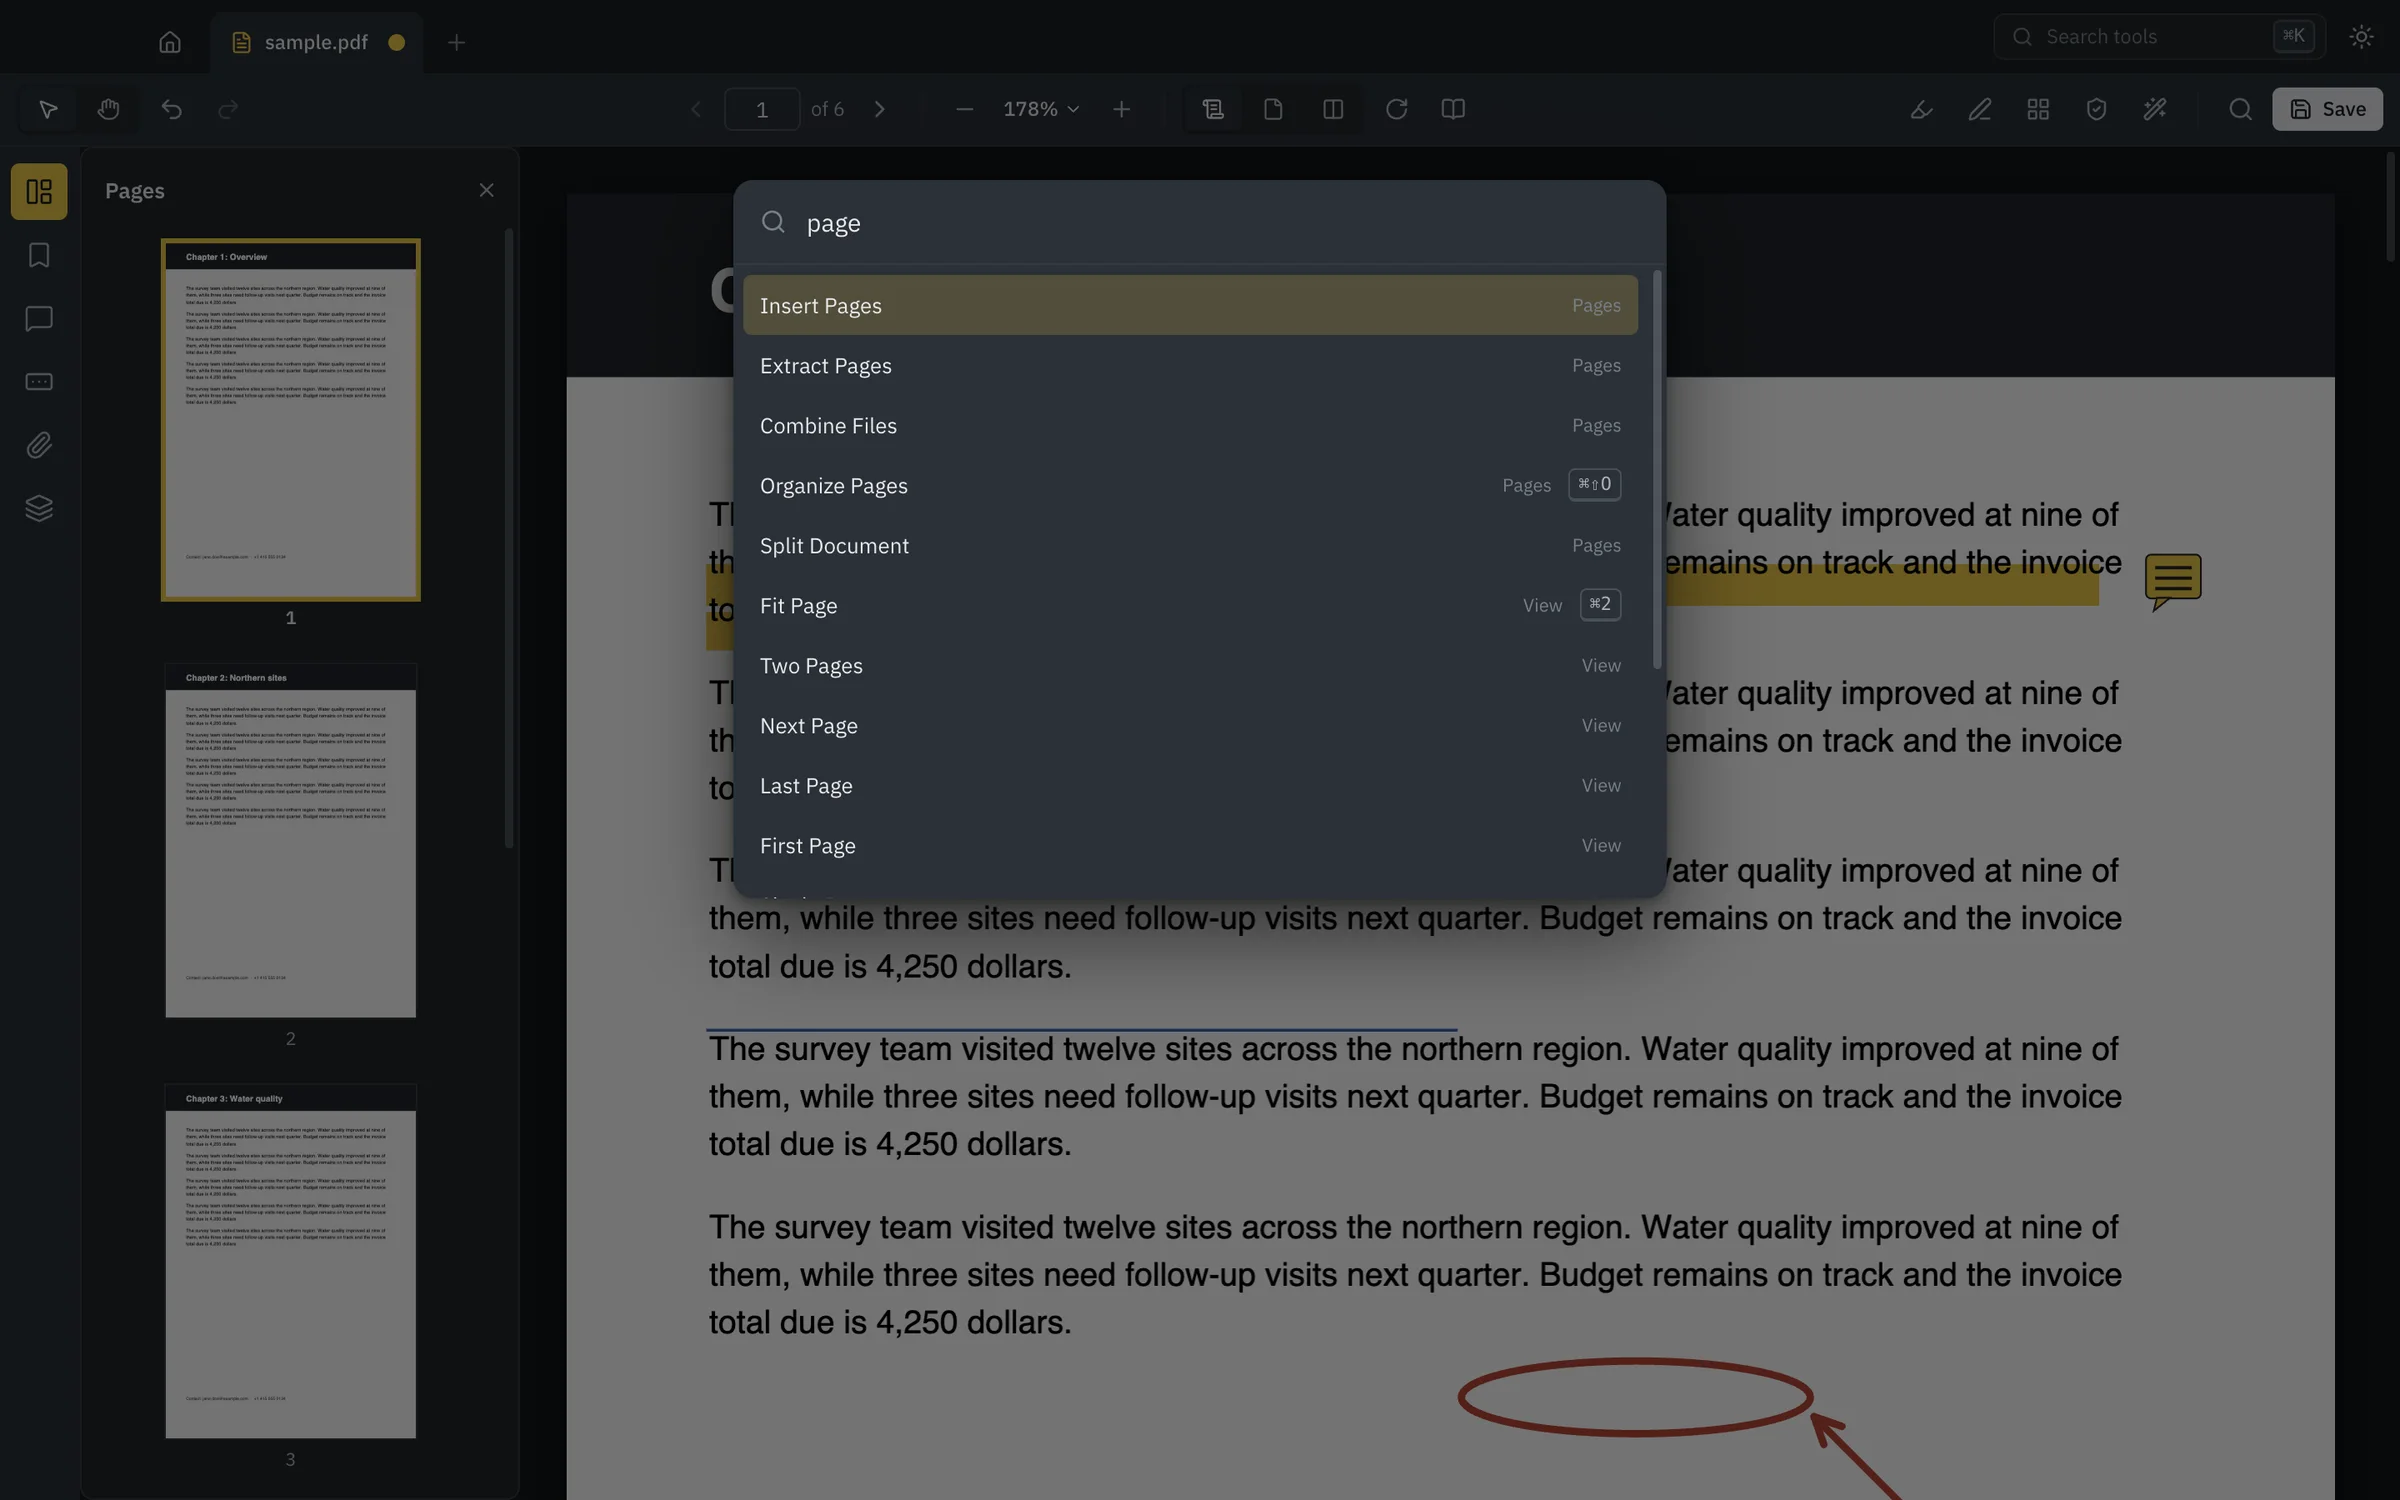Open the protect shield tool

pyautogui.click(x=2097, y=109)
